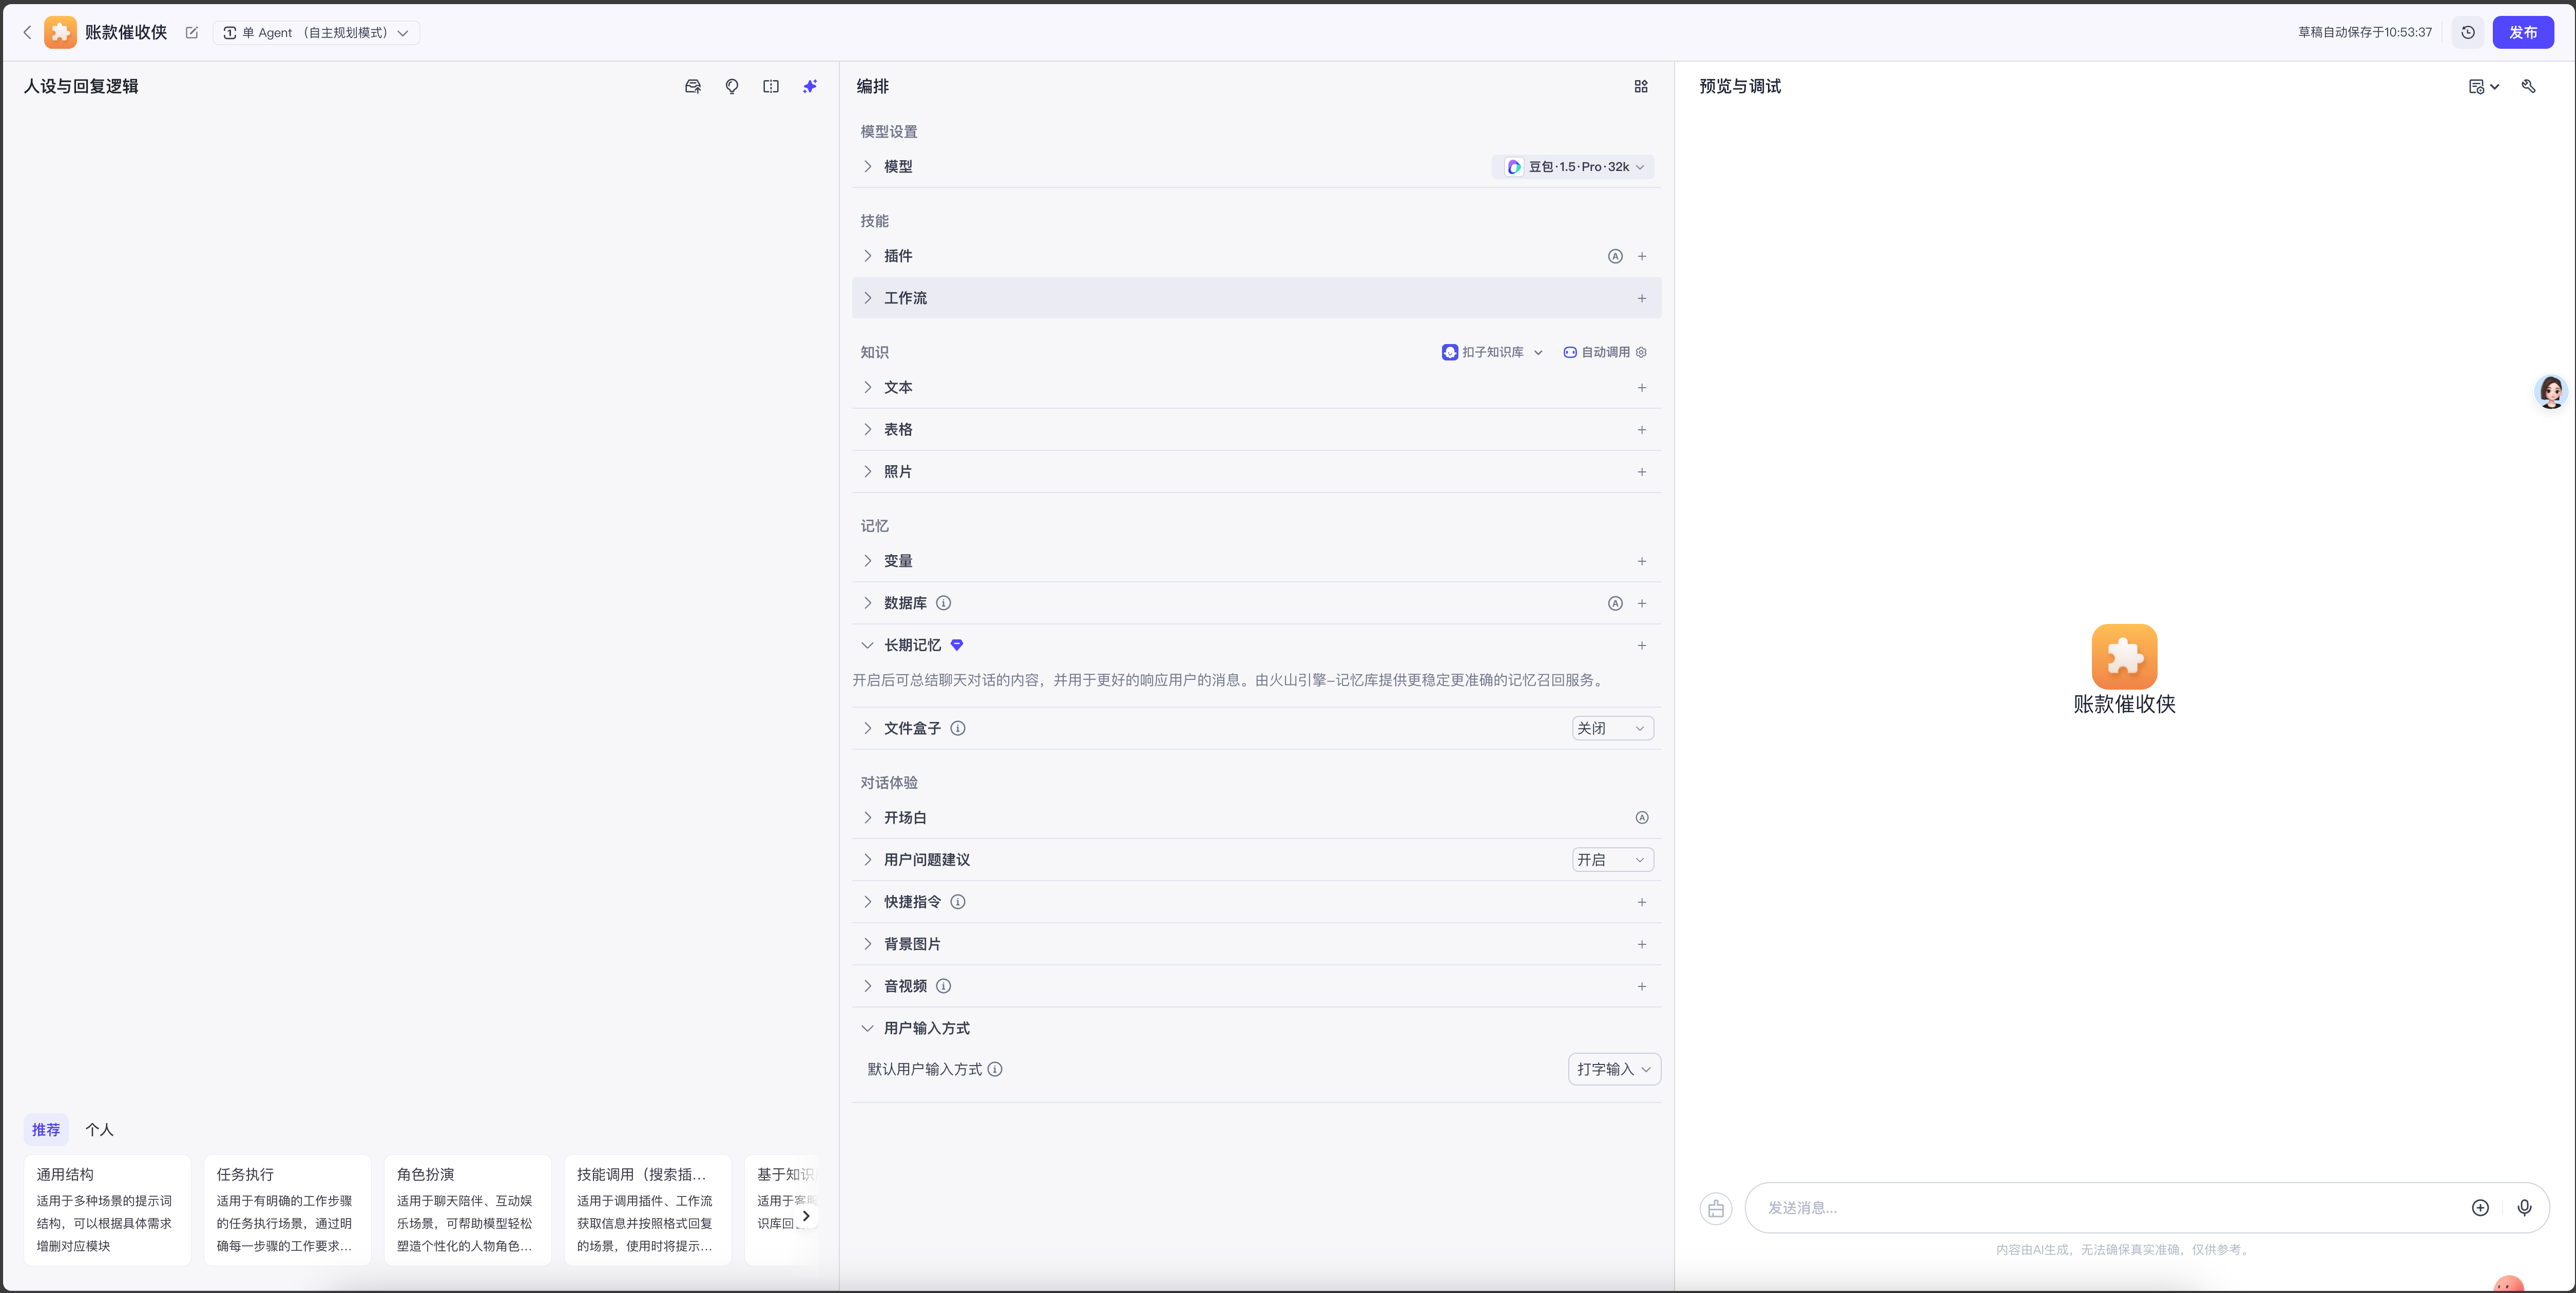Click the plus attachment icon in message box
The width and height of the screenshot is (2576, 1293).
tap(2479, 1208)
